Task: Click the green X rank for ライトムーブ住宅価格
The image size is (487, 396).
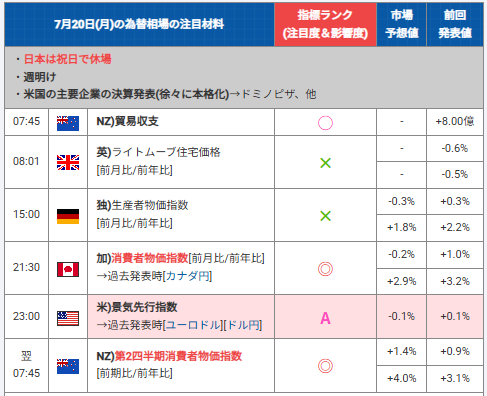Action: tap(325, 163)
